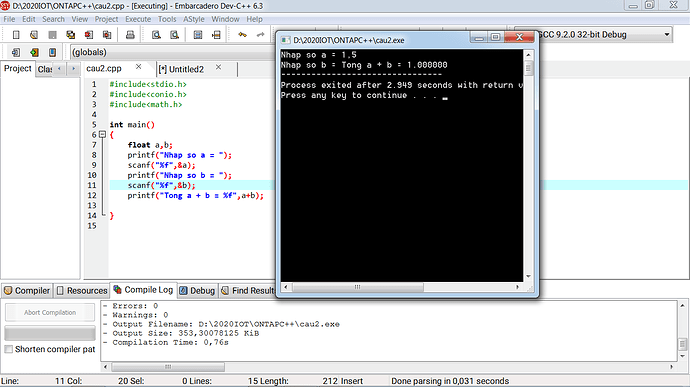Click the left arrow of the Project/Classes tabs
Viewport: 690px width, 387px height.
(59, 69)
